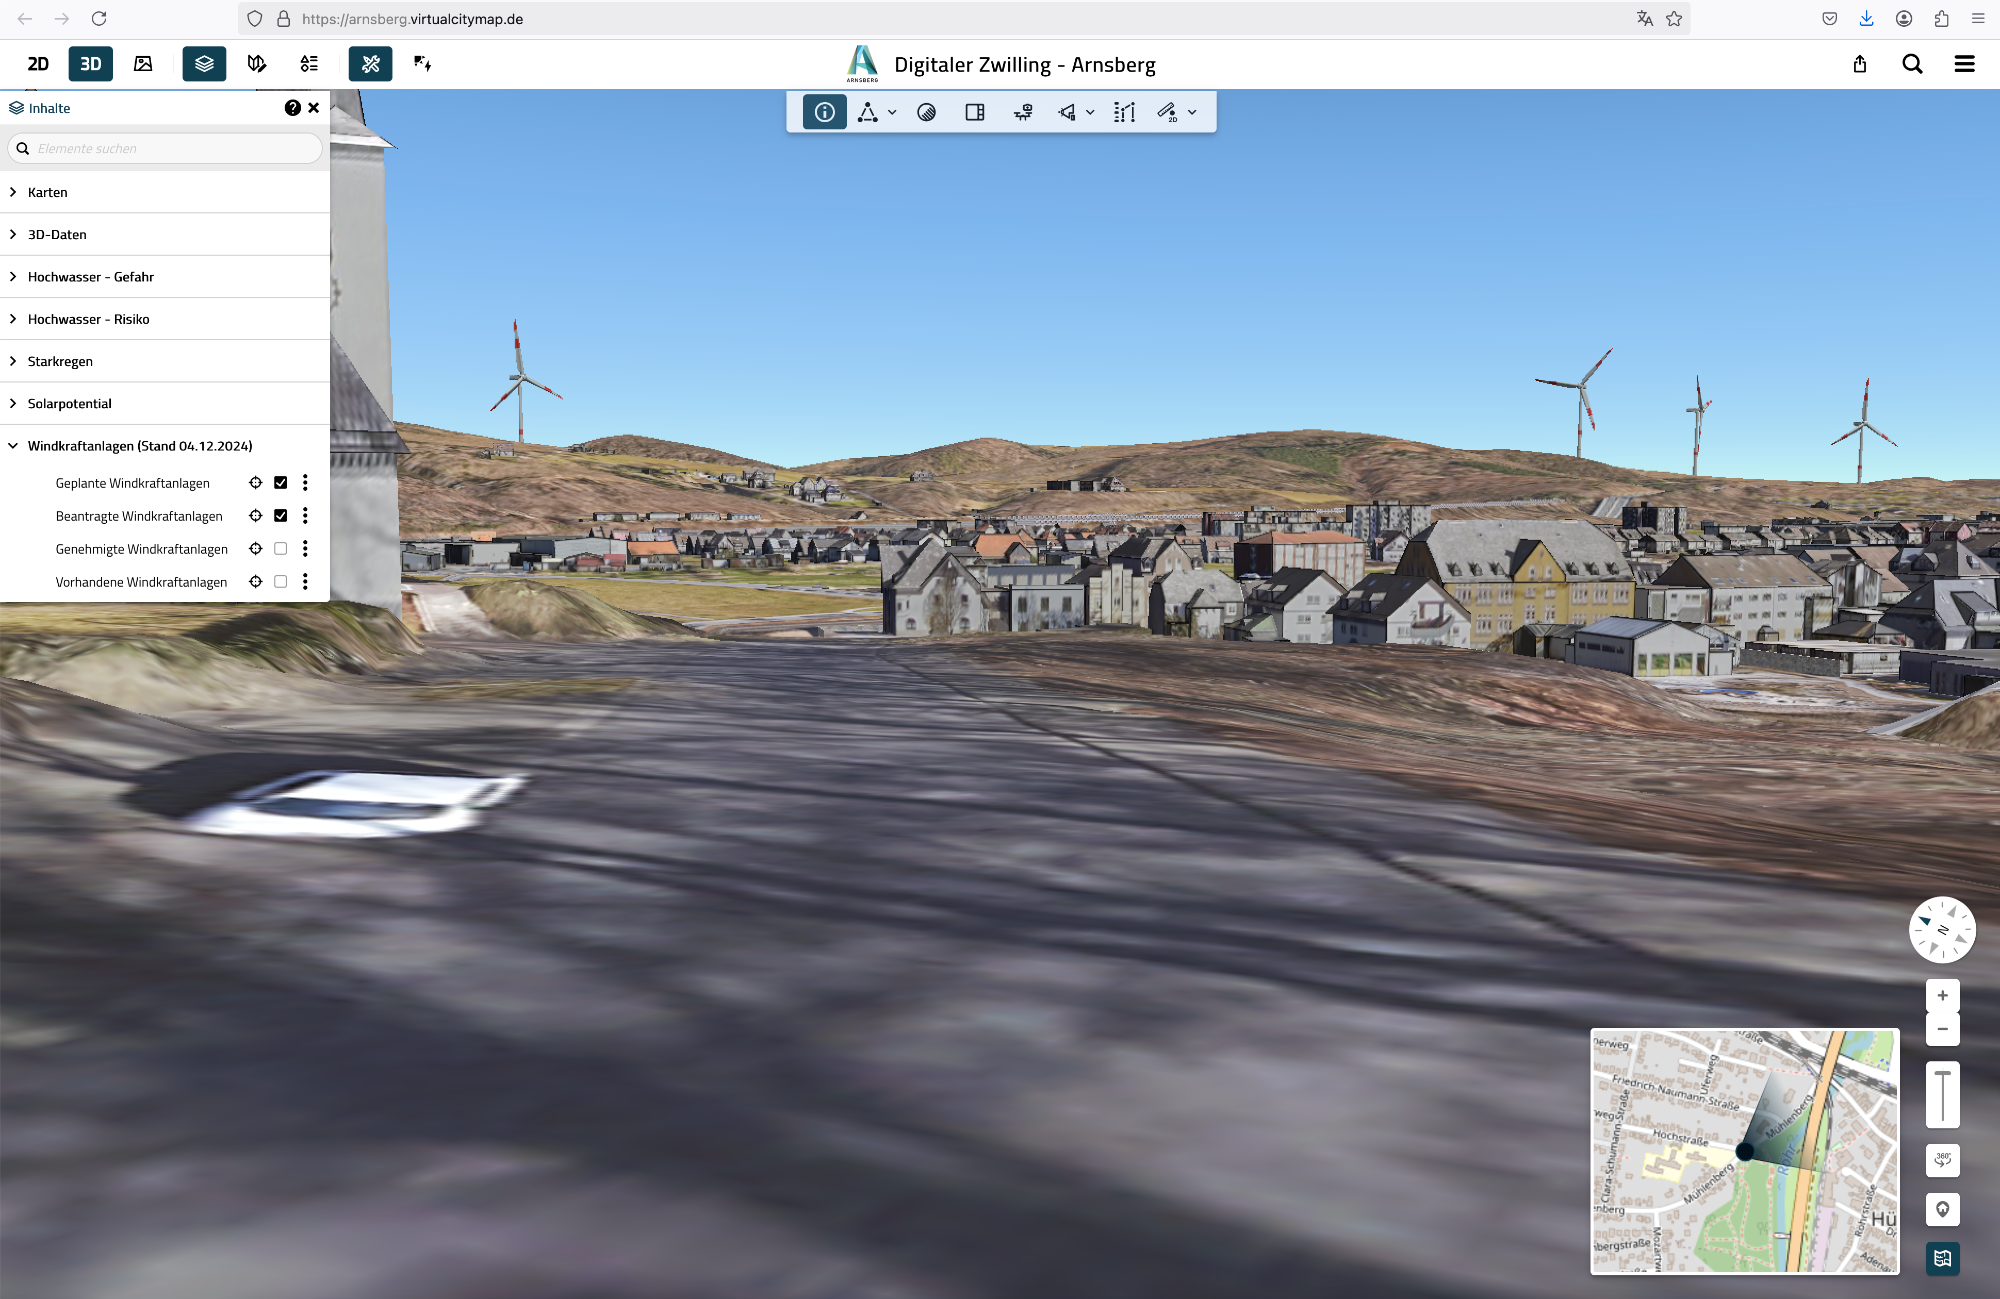Enable Vorhandene Windkraftanlagen layer
The image size is (2000, 1299).
coord(281,582)
